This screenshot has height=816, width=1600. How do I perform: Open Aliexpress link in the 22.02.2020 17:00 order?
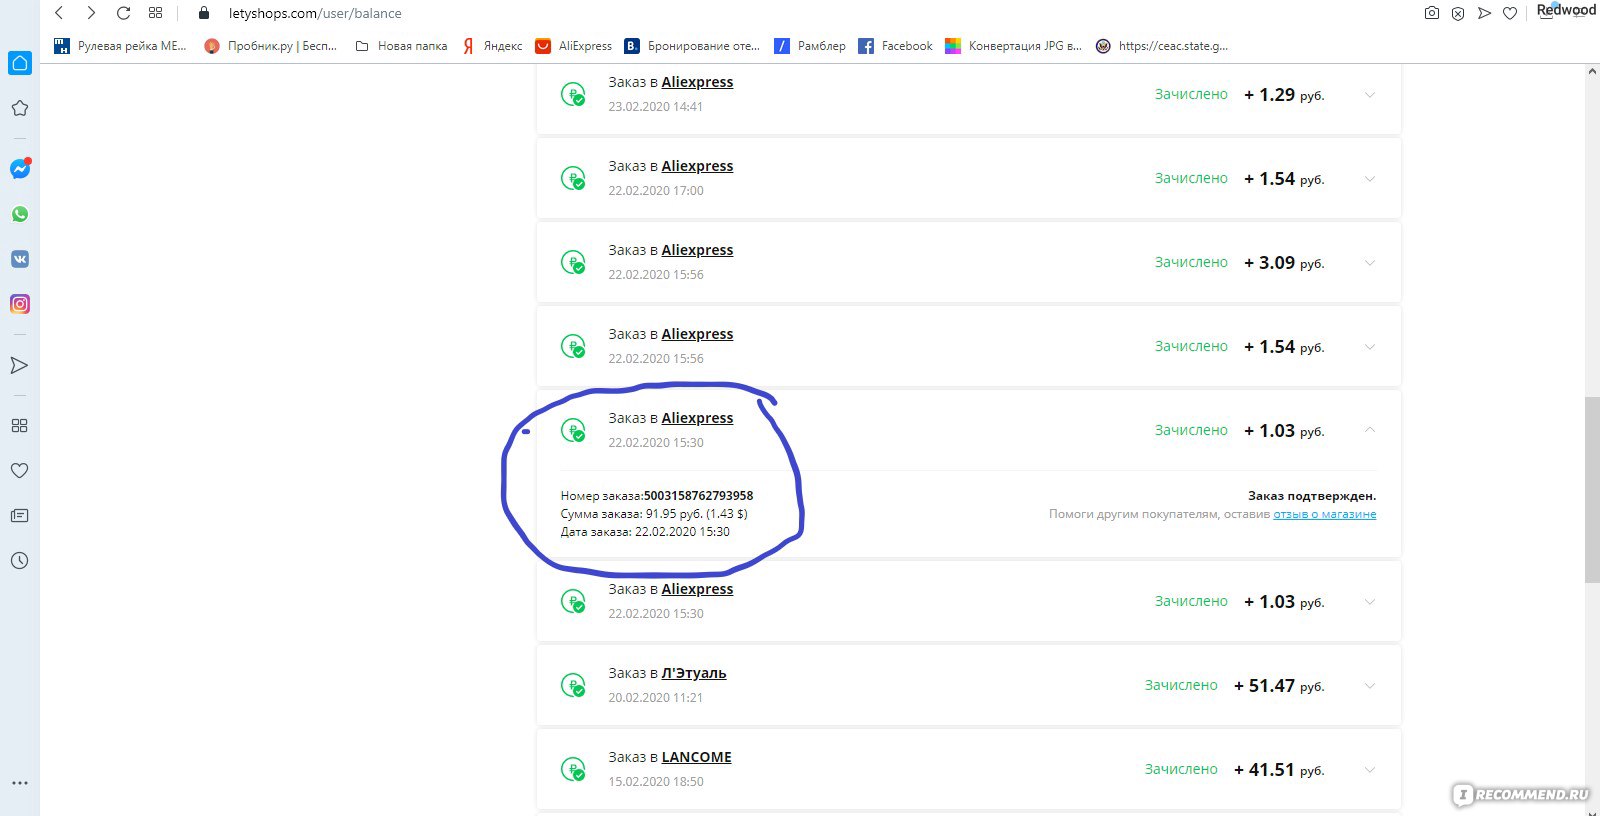pos(697,167)
